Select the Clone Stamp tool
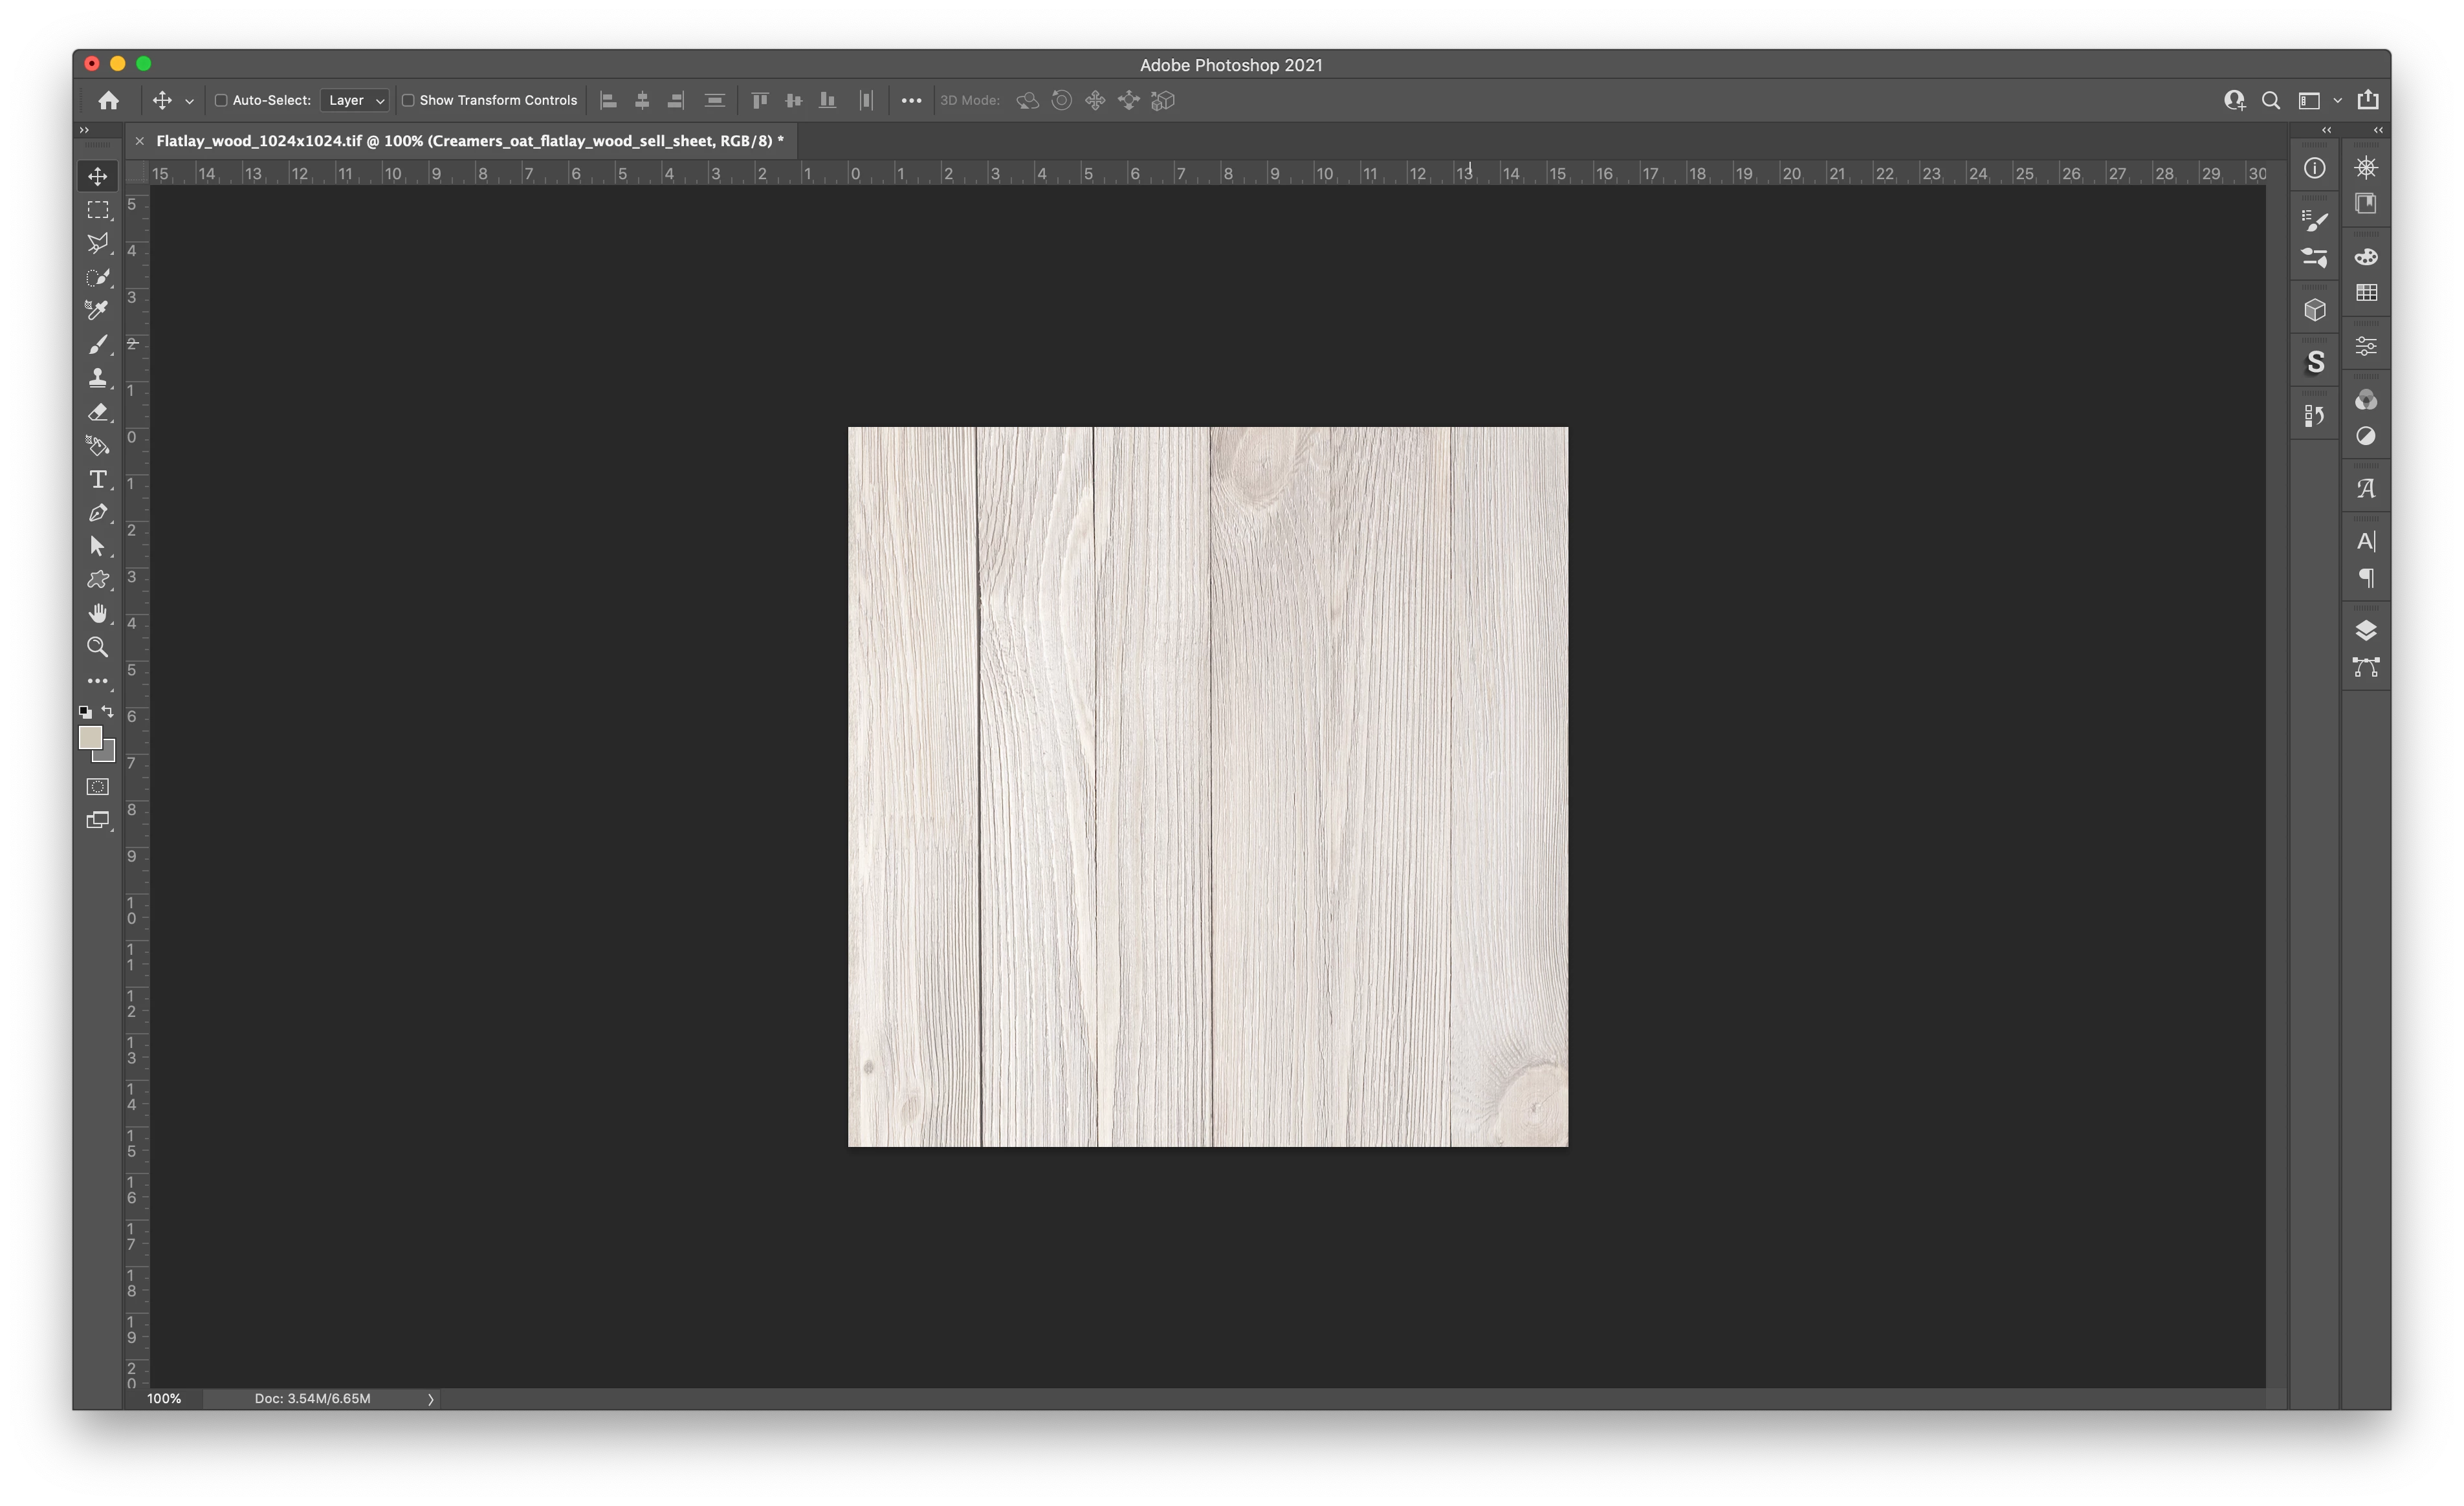2464x1506 pixels. [97, 378]
